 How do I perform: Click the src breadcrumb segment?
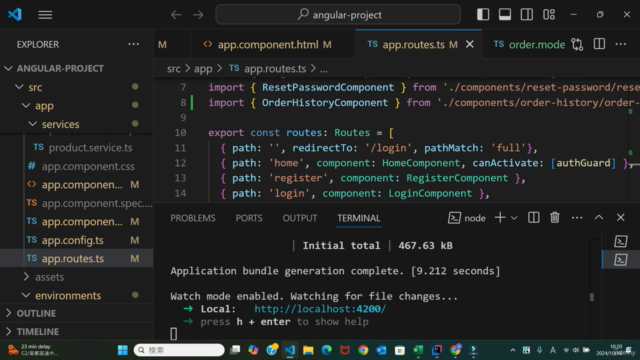tap(173, 69)
